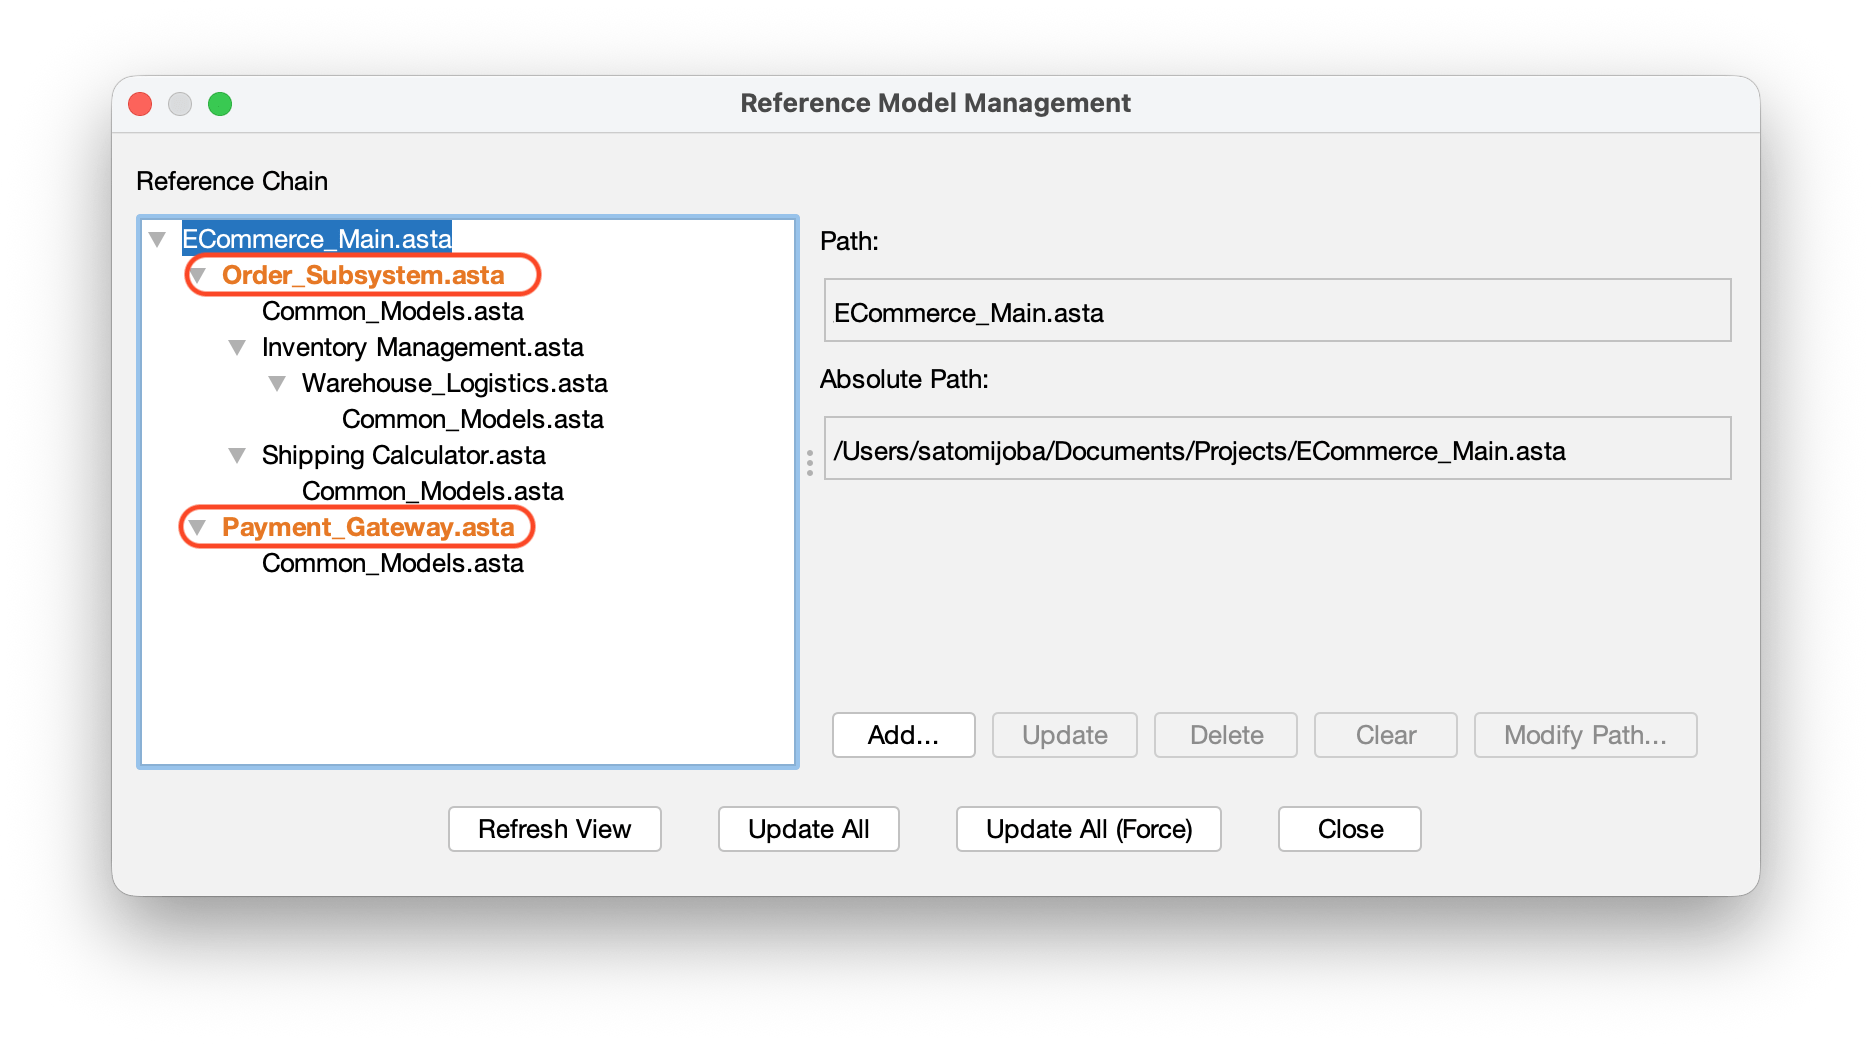1872x1044 pixels.
Task: Click the split pane divider handle
Action: point(810,462)
